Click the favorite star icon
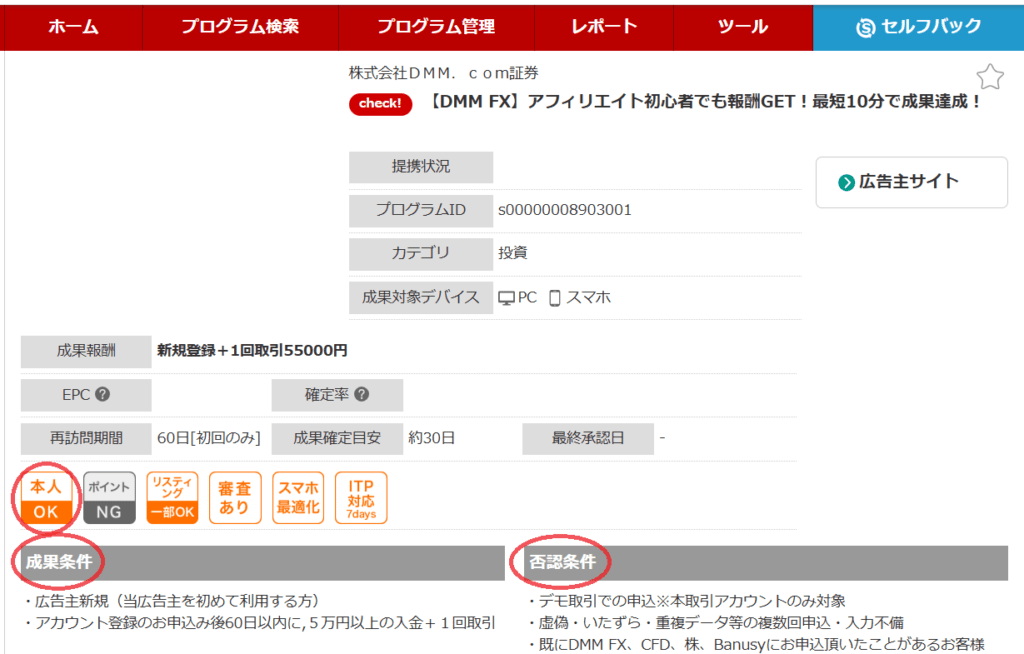The image size is (1024, 654). tap(989, 76)
